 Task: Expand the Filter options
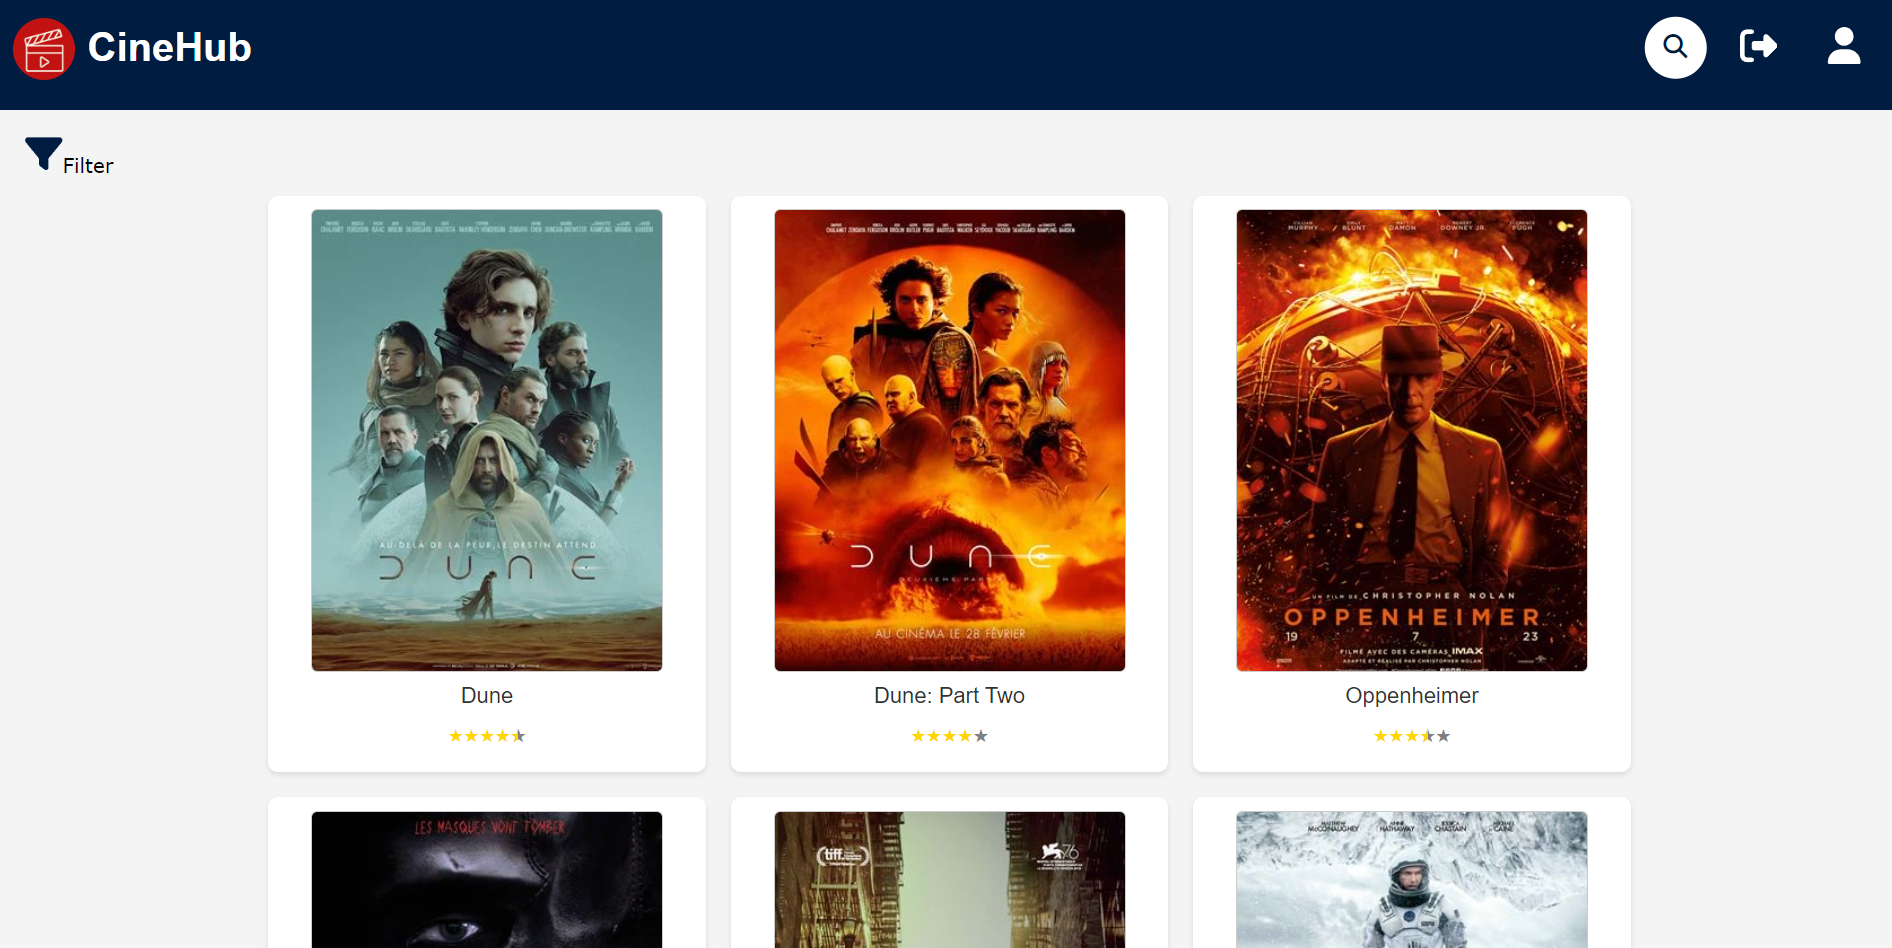pyautogui.click(x=88, y=166)
